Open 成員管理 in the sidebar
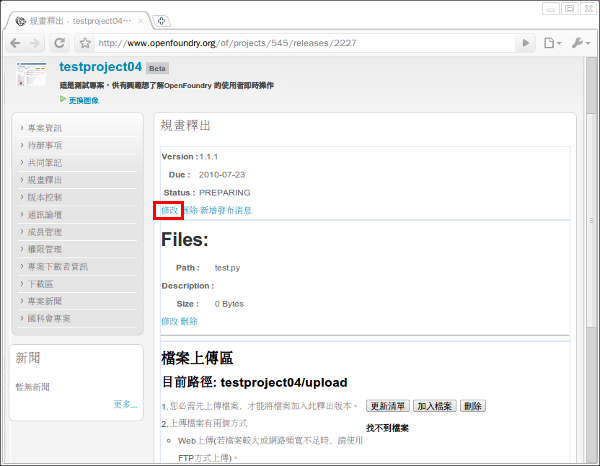 click(44, 232)
